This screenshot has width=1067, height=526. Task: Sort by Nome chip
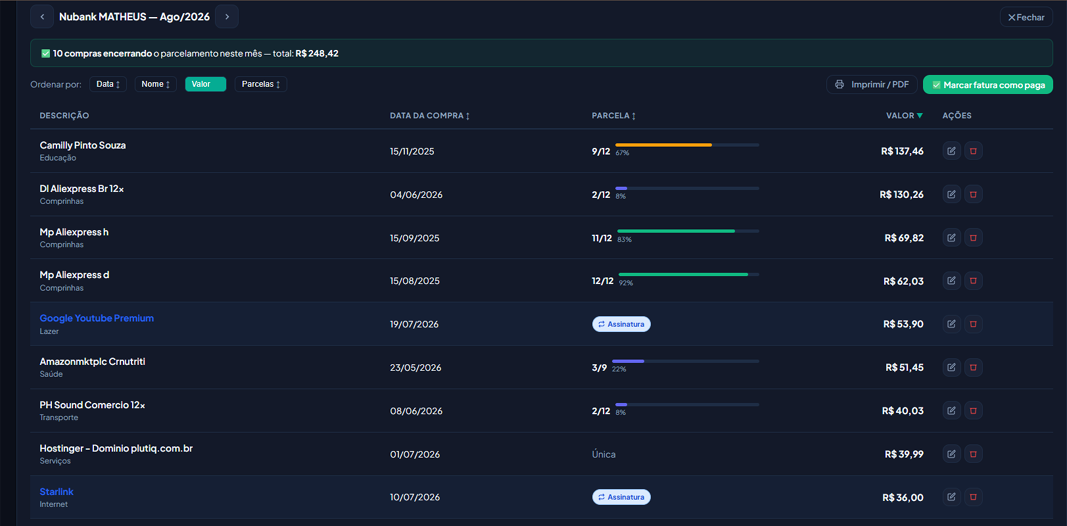click(156, 84)
